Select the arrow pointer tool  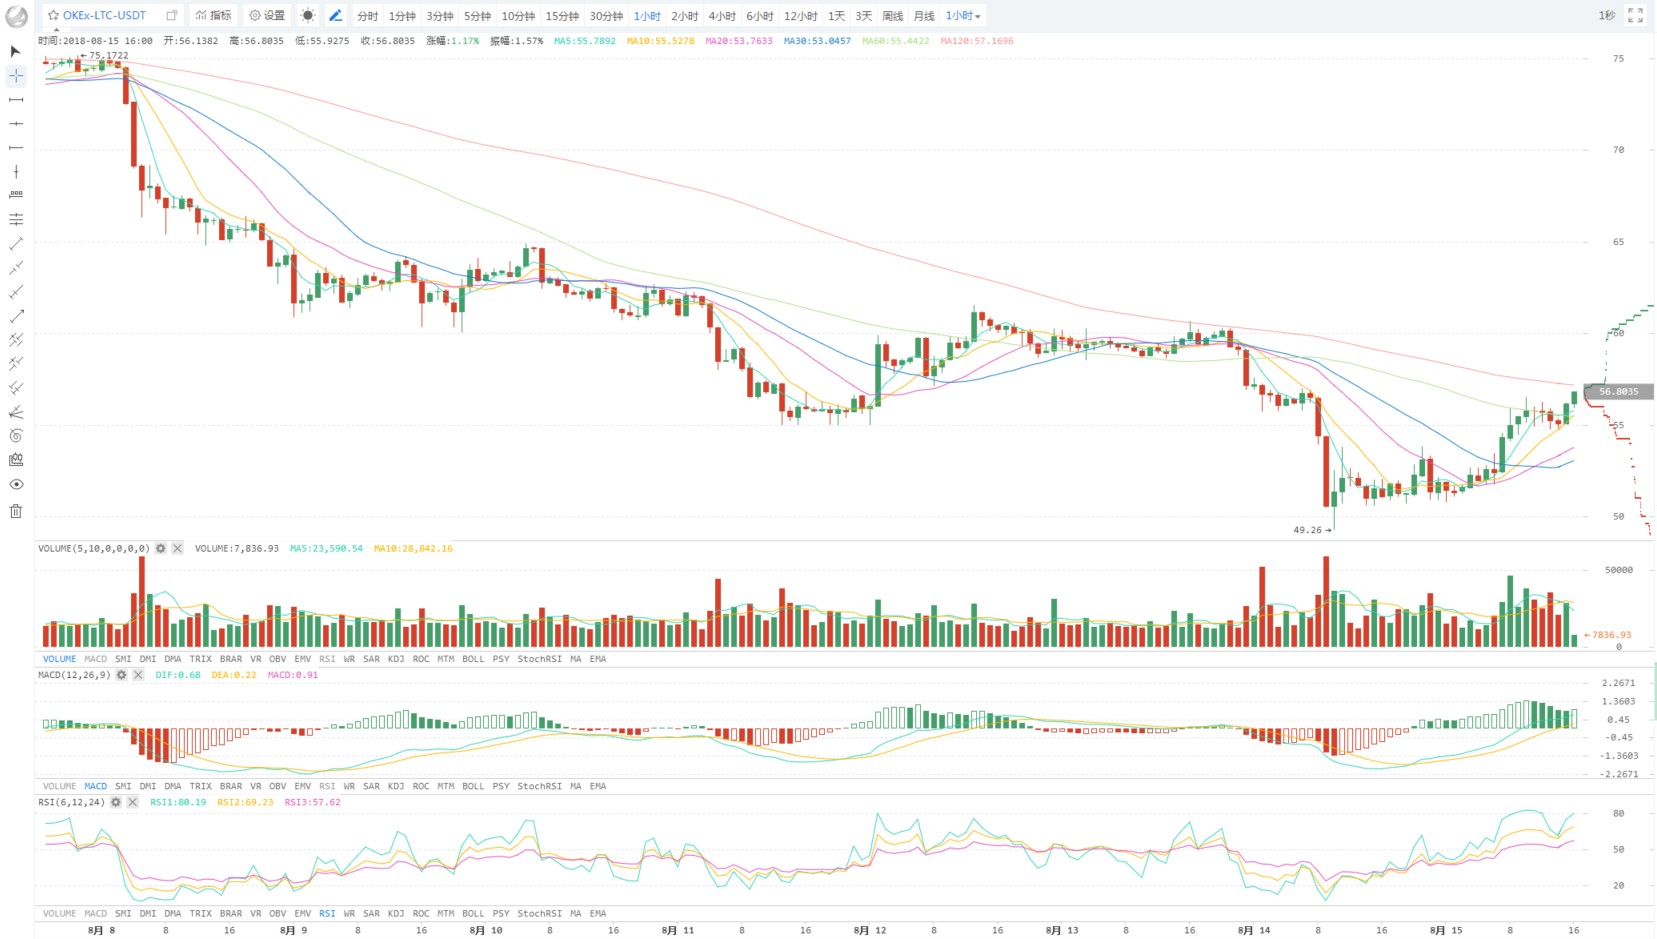pos(15,51)
